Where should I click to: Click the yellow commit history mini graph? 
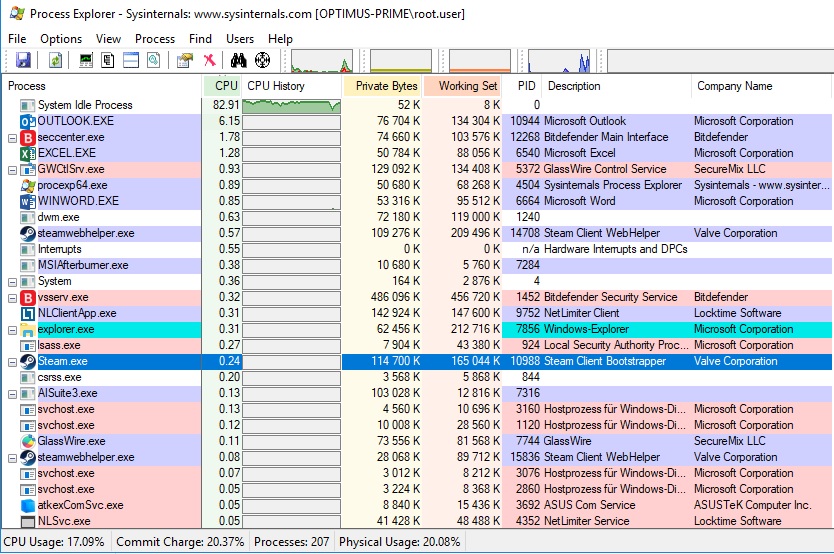tap(401, 61)
